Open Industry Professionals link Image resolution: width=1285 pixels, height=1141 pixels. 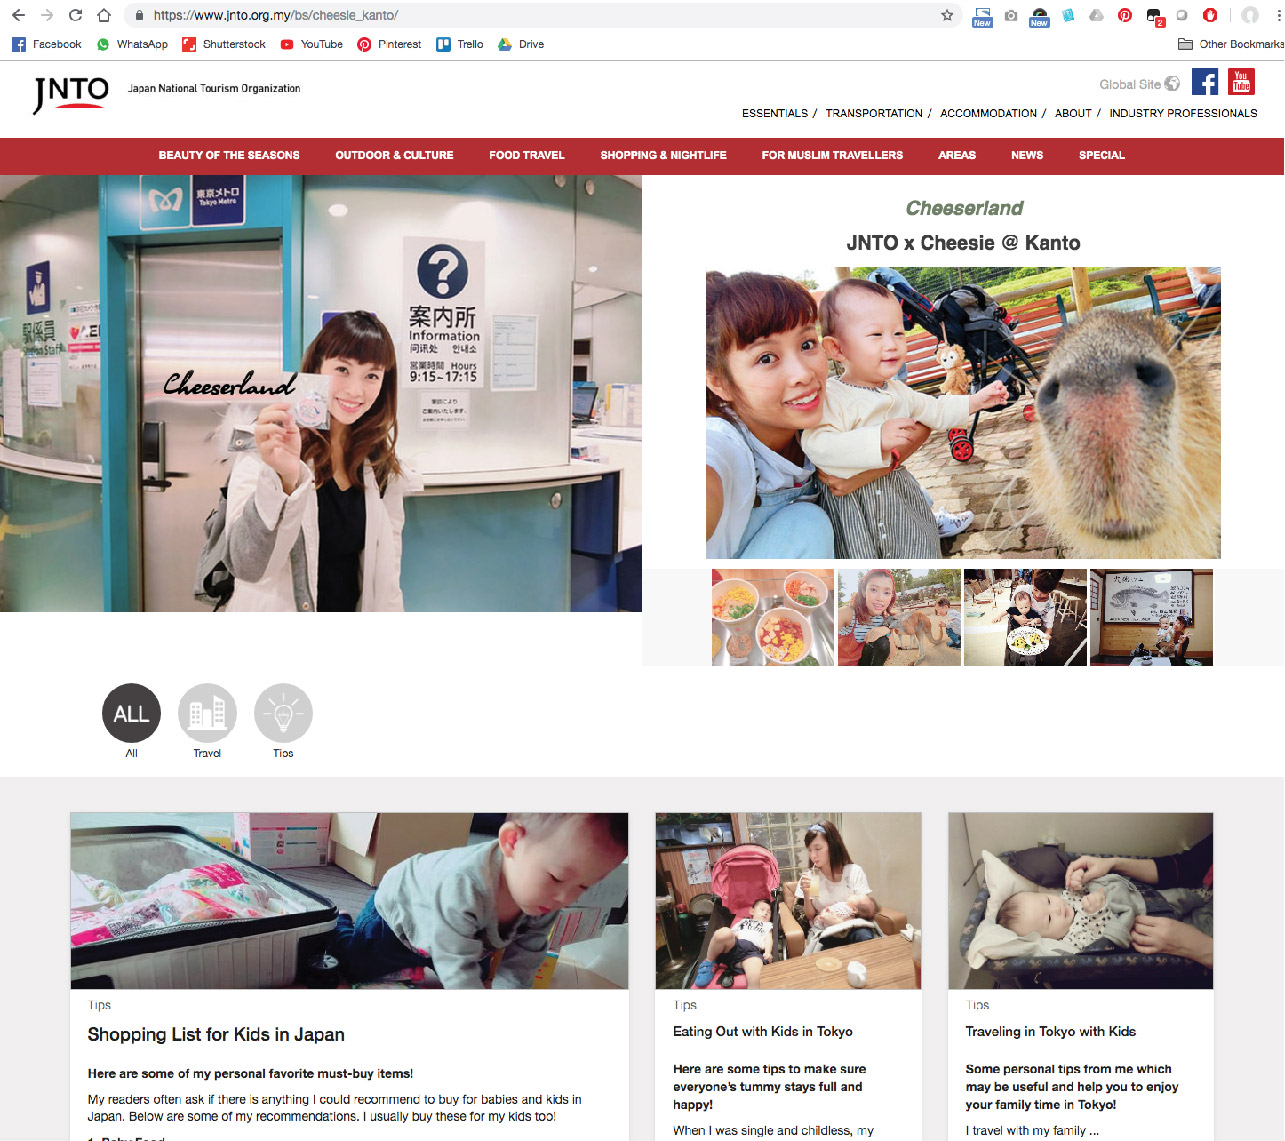point(1183,113)
